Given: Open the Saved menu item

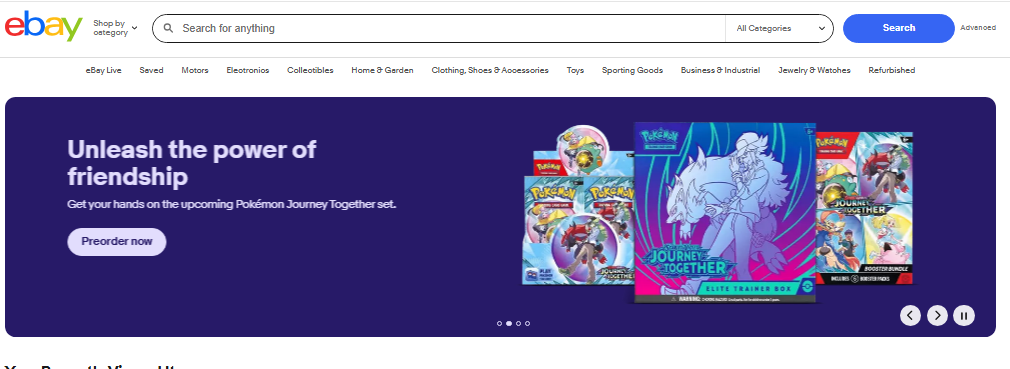Looking at the screenshot, I should coord(151,70).
